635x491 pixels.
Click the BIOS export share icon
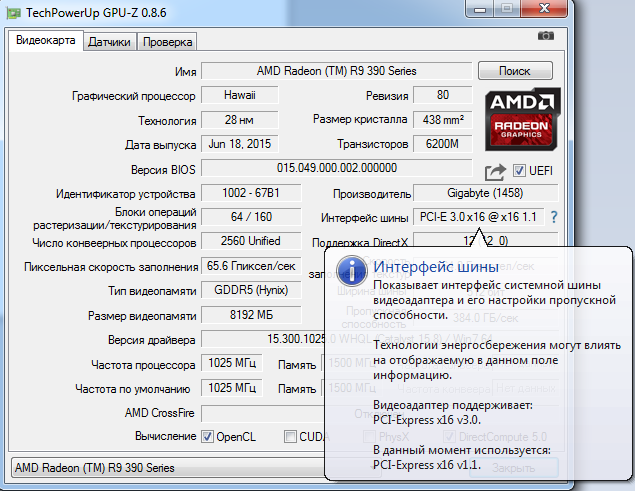tap(495, 172)
